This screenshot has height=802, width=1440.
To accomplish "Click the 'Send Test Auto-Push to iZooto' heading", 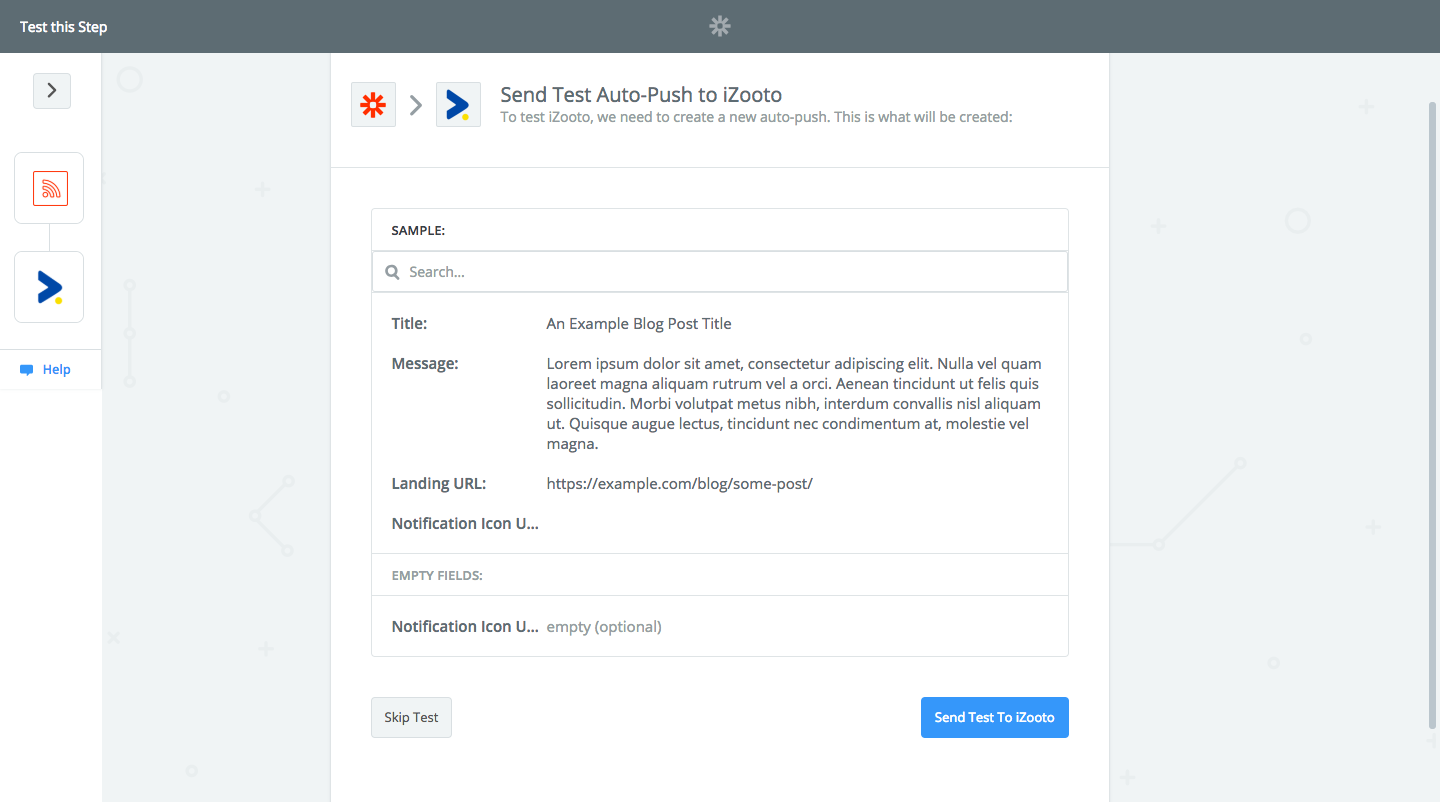I will click(641, 95).
